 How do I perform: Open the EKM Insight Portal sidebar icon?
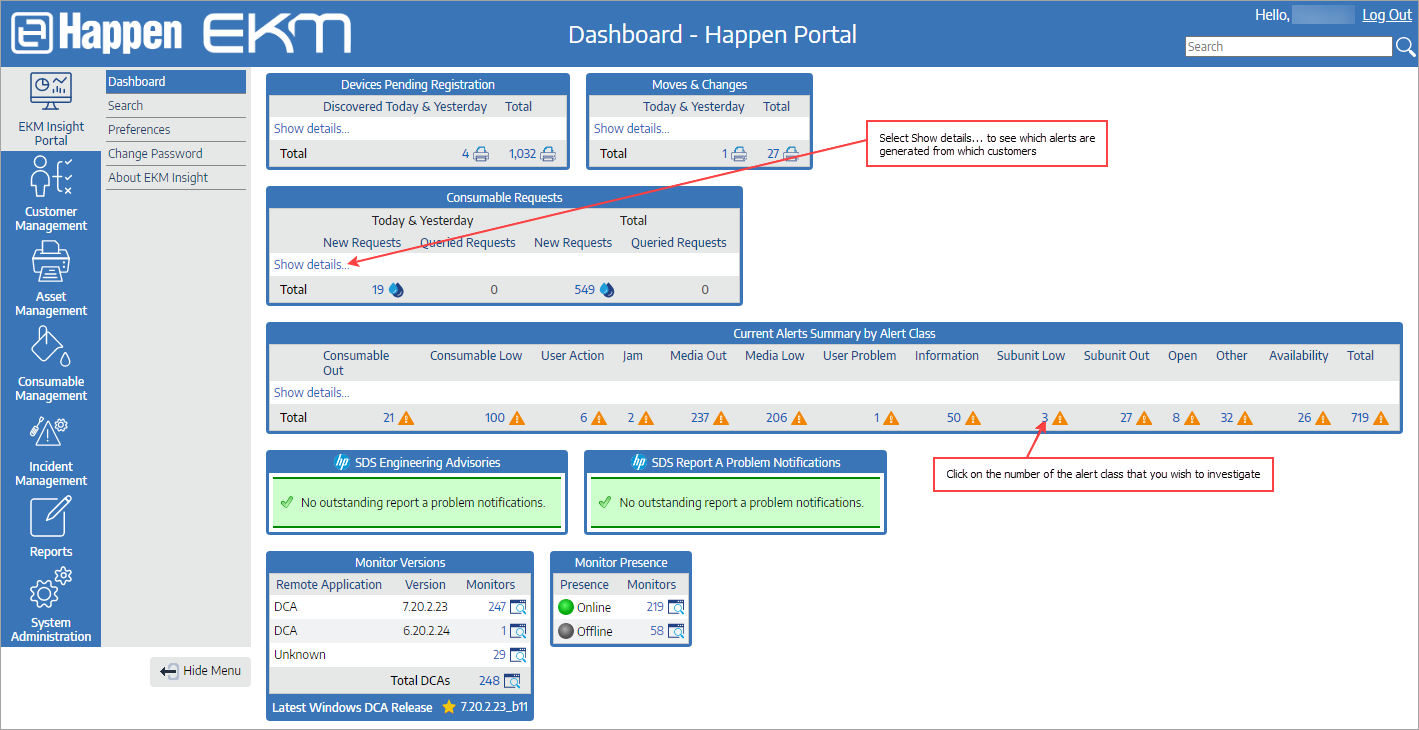[51, 92]
